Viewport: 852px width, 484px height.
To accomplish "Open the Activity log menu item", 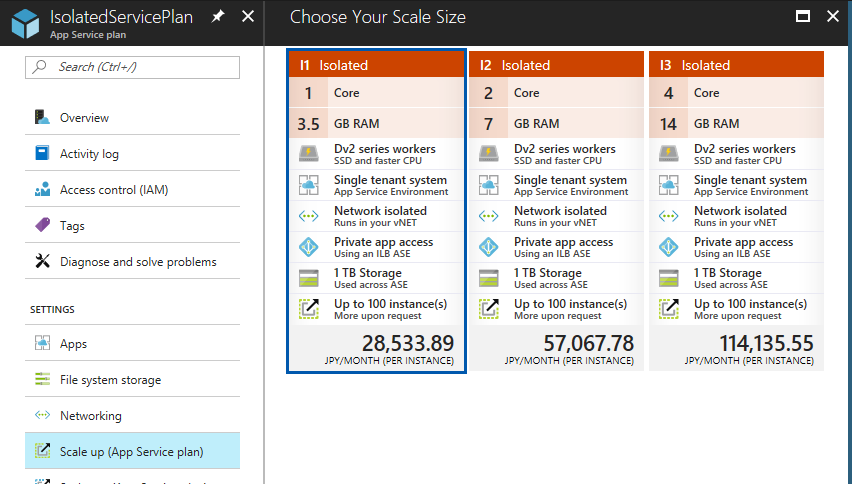I will [x=132, y=153].
